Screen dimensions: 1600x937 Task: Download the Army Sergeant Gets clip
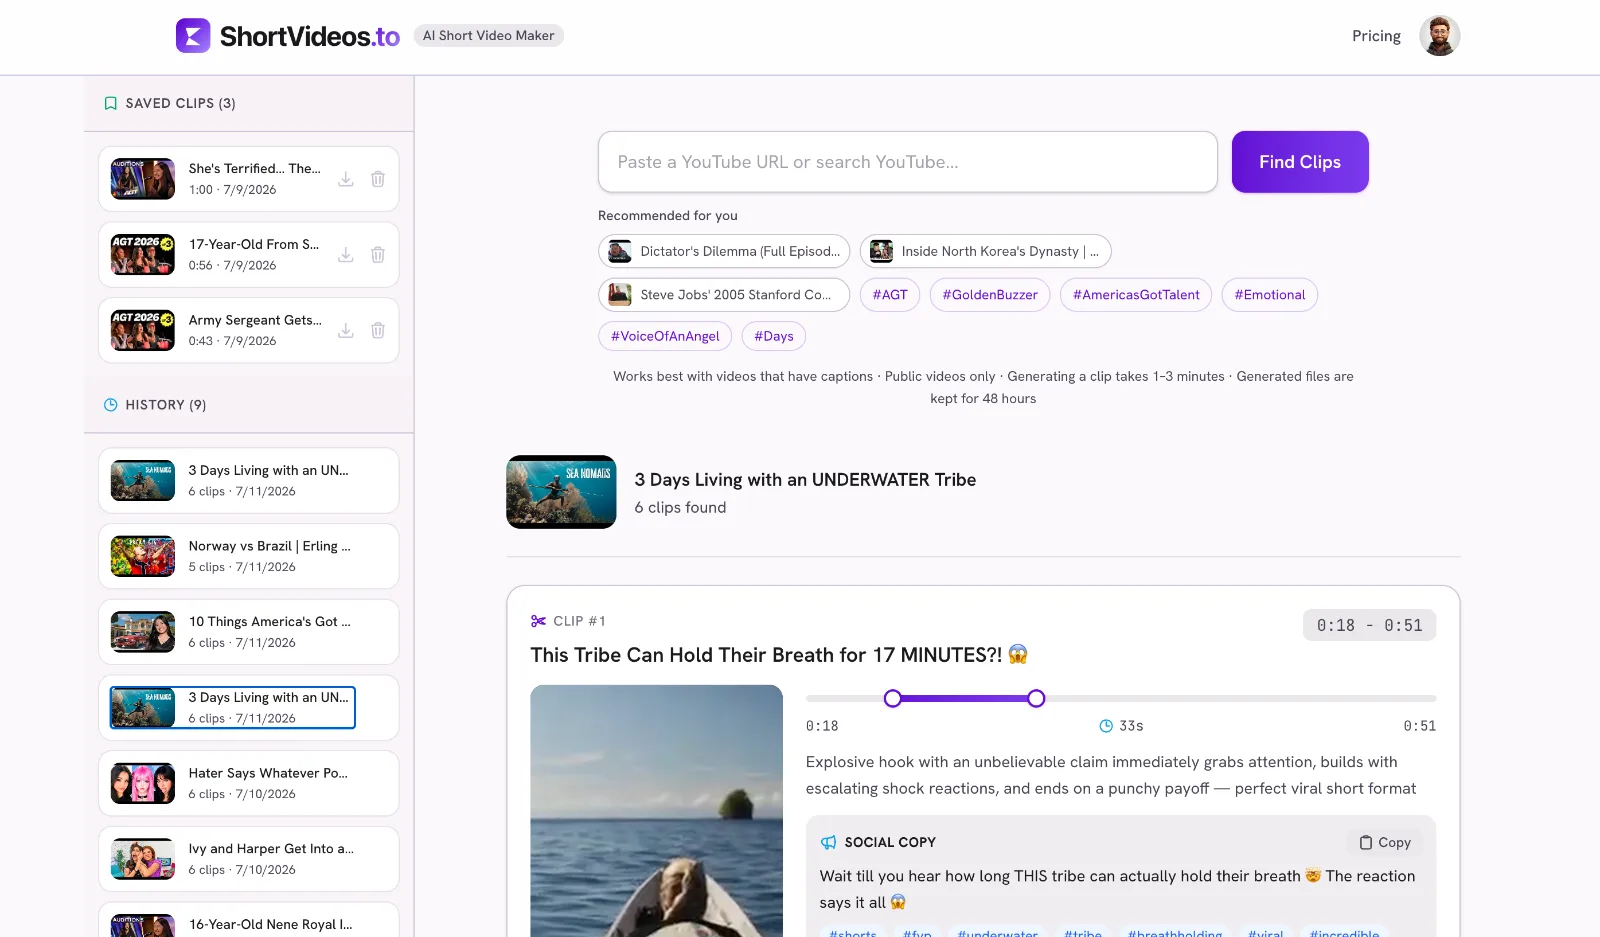346,330
